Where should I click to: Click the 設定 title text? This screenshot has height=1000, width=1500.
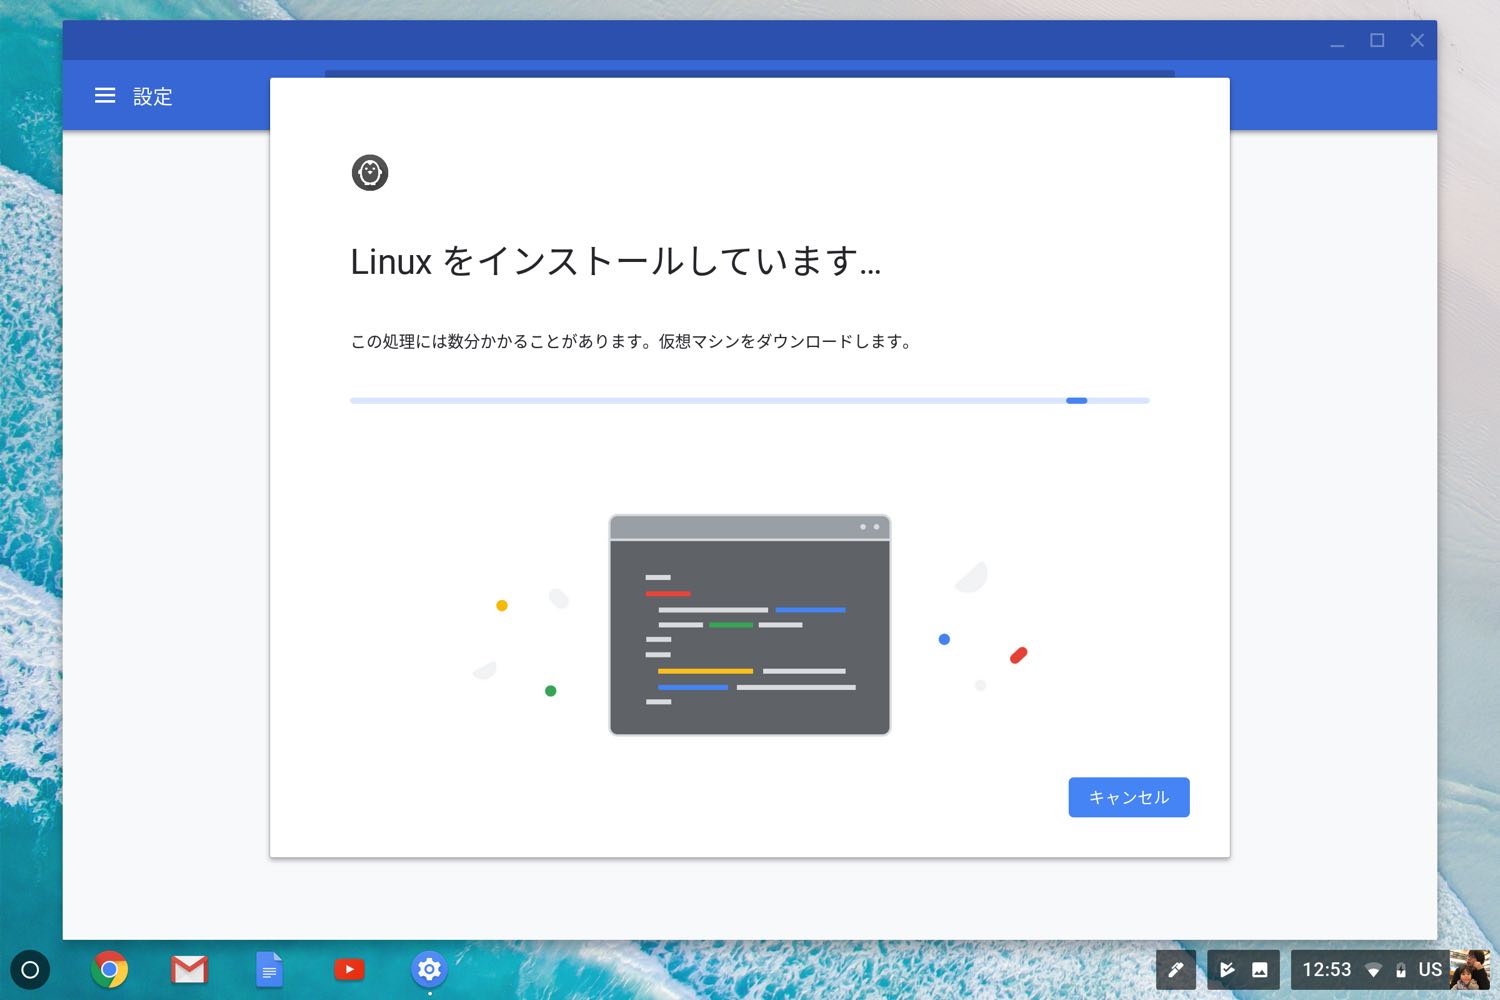(x=153, y=96)
